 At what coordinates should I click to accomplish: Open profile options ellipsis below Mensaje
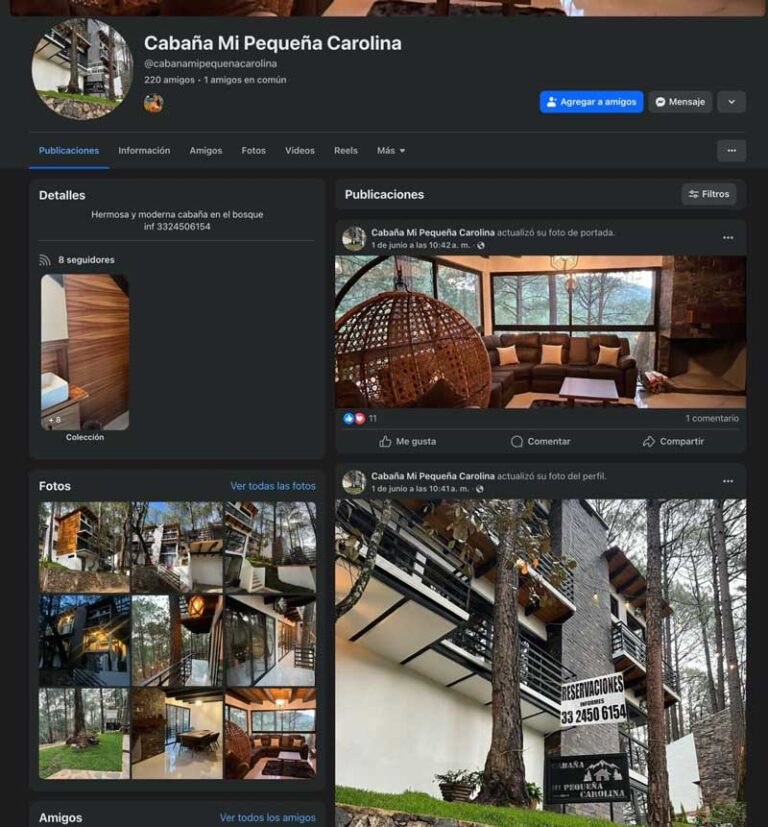(732, 151)
